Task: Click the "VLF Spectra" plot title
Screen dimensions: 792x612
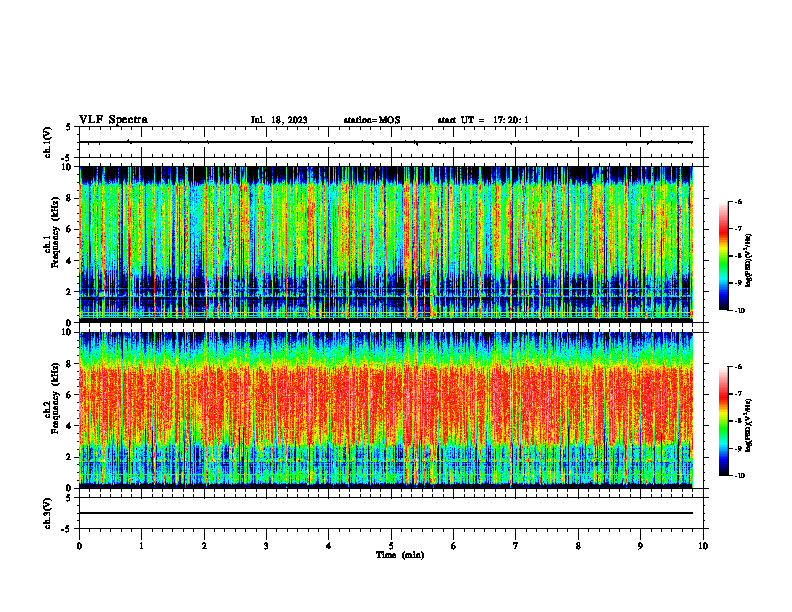Action: 113,120
